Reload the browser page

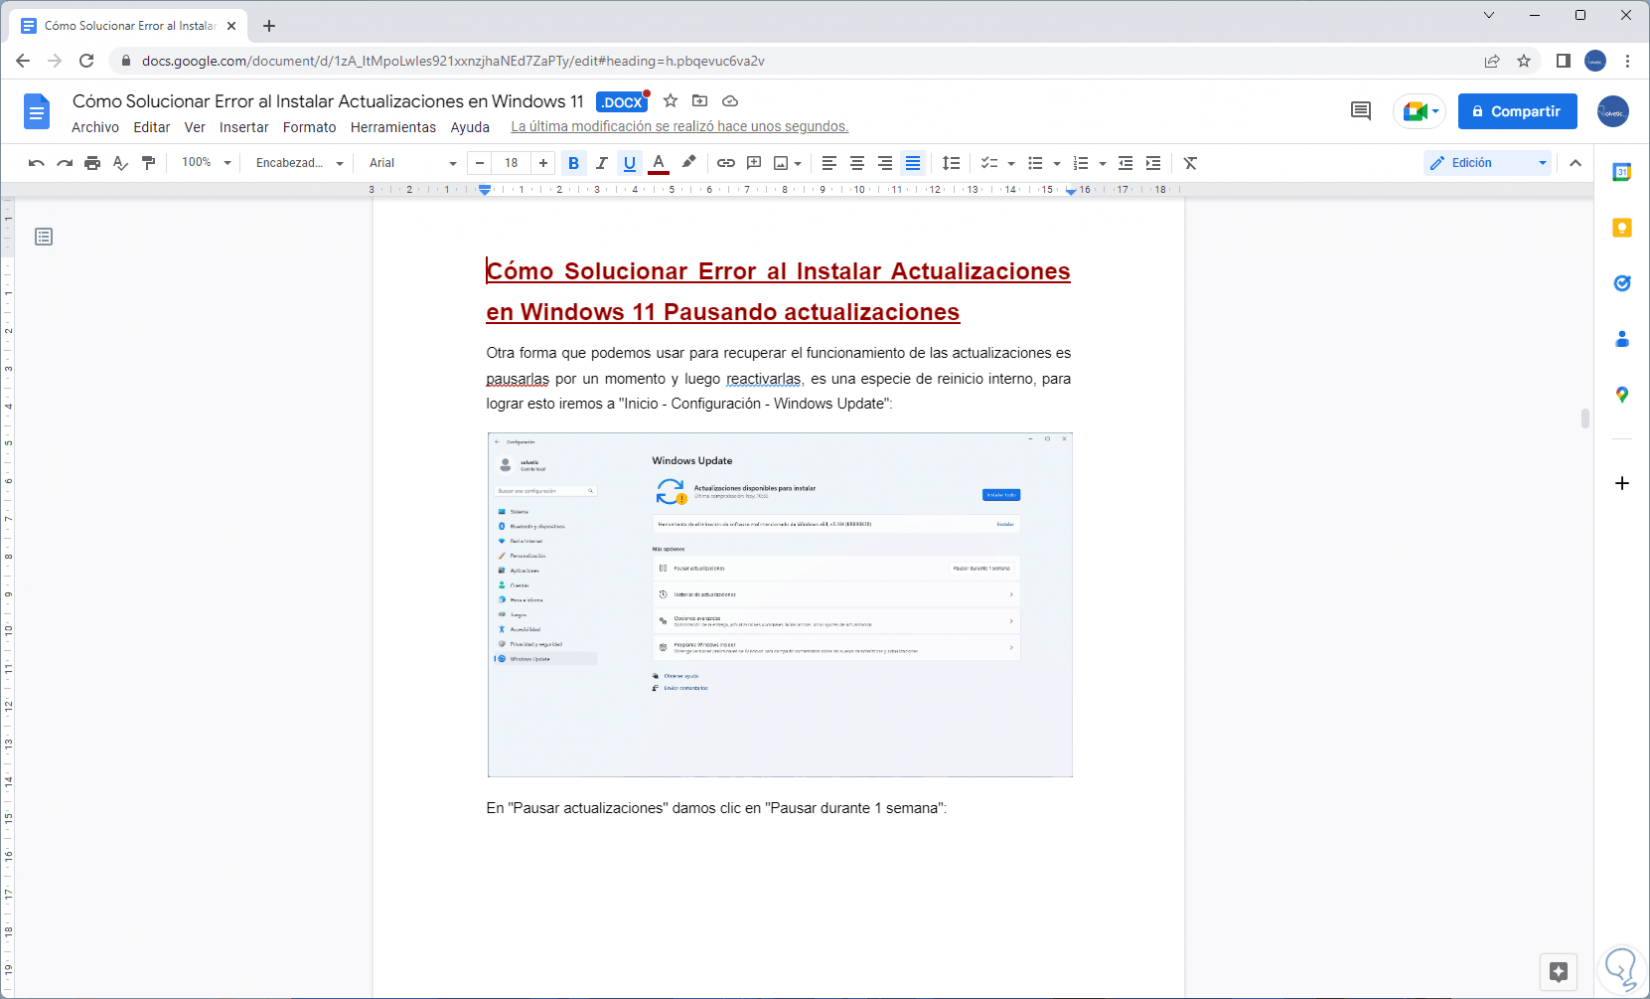point(86,61)
